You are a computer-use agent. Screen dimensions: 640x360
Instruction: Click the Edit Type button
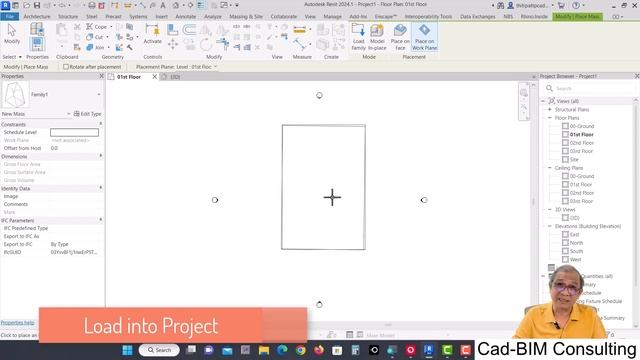click(87, 114)
